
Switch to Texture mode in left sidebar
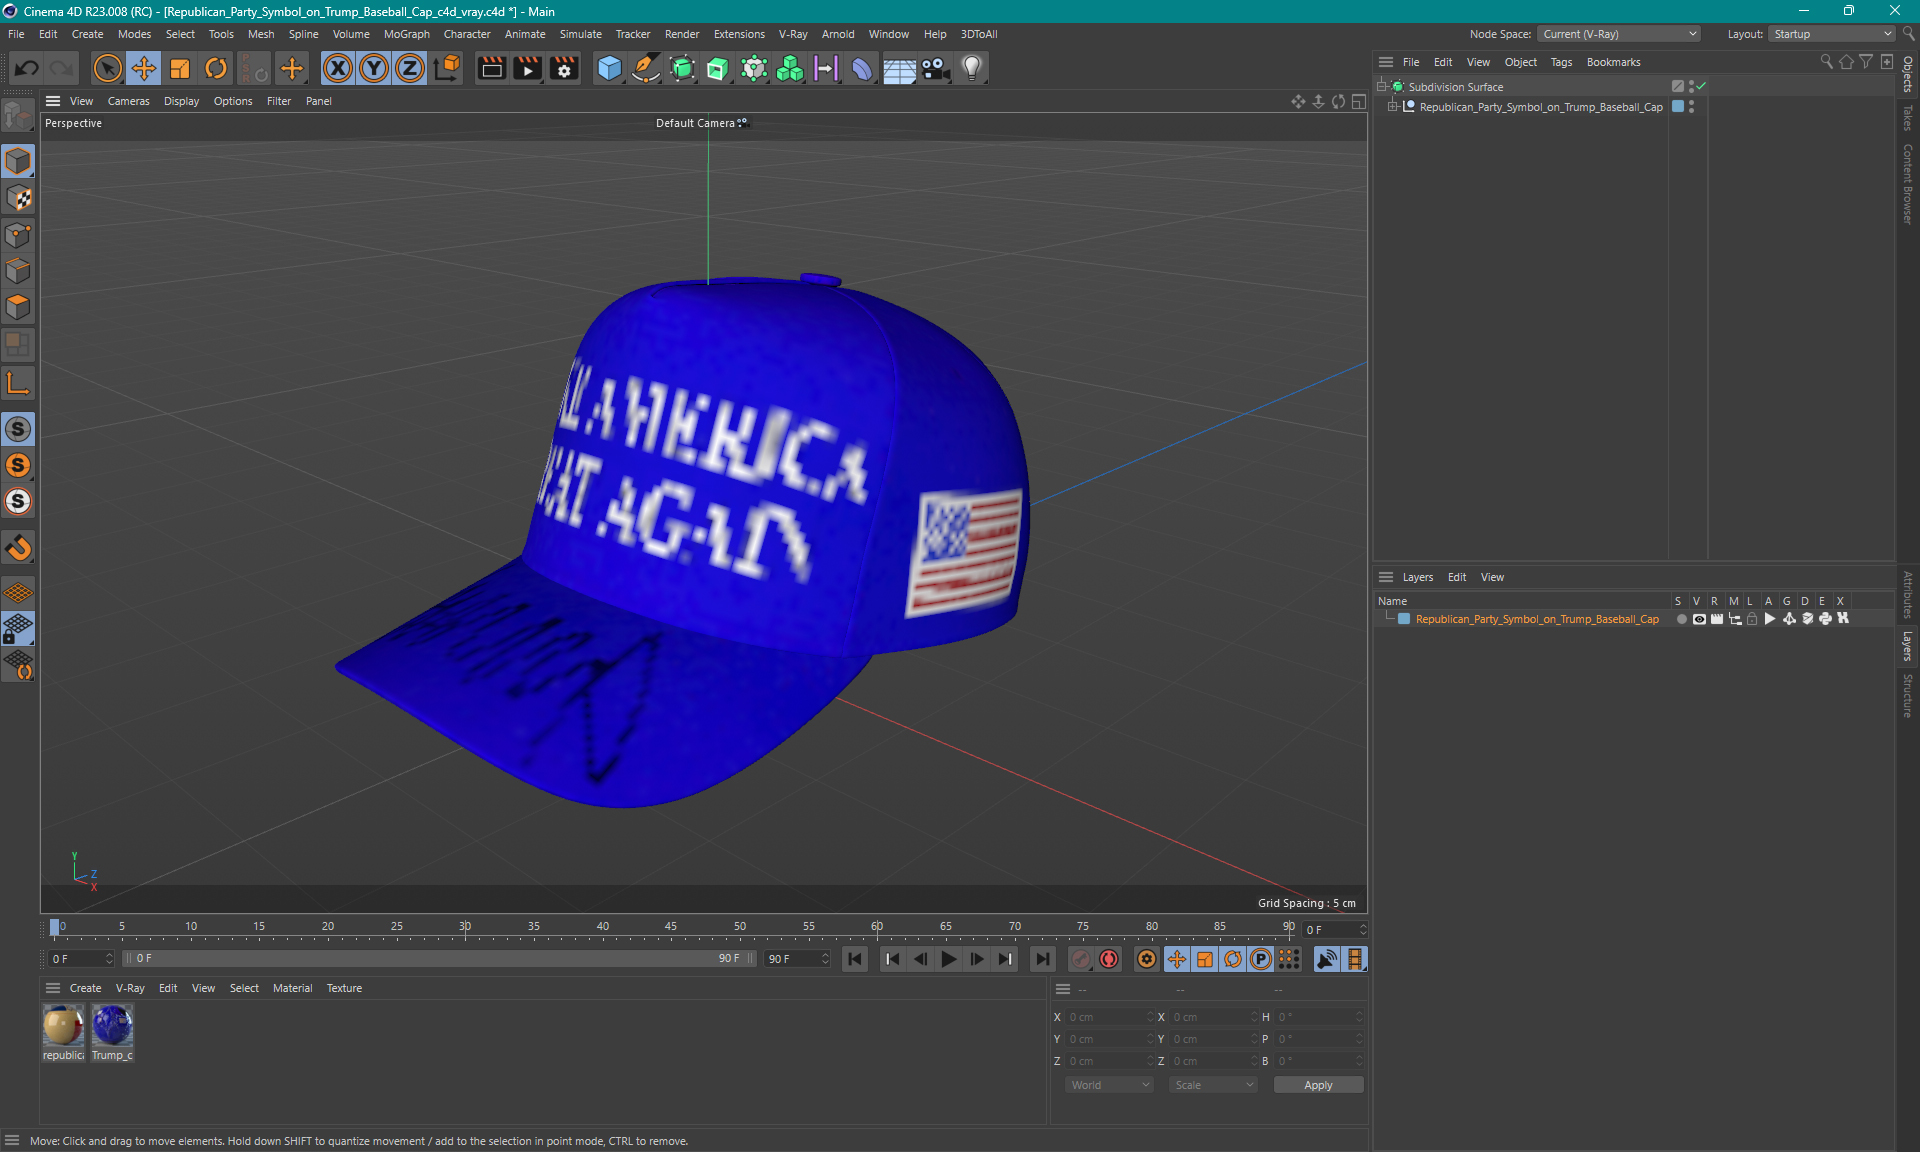point(18,198)
